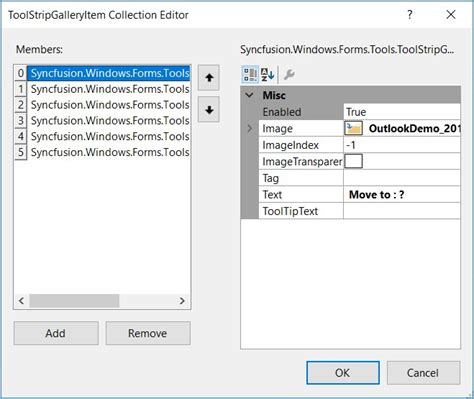The image size is (474, 399).
Task: Click the Remove button
Action: coord(148,333)
